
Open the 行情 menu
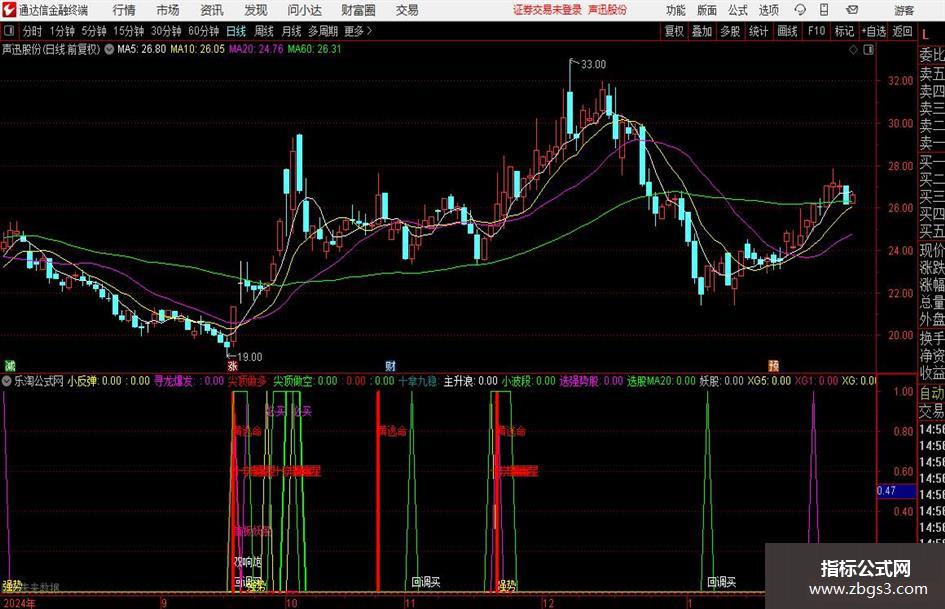tap(124, 10)
